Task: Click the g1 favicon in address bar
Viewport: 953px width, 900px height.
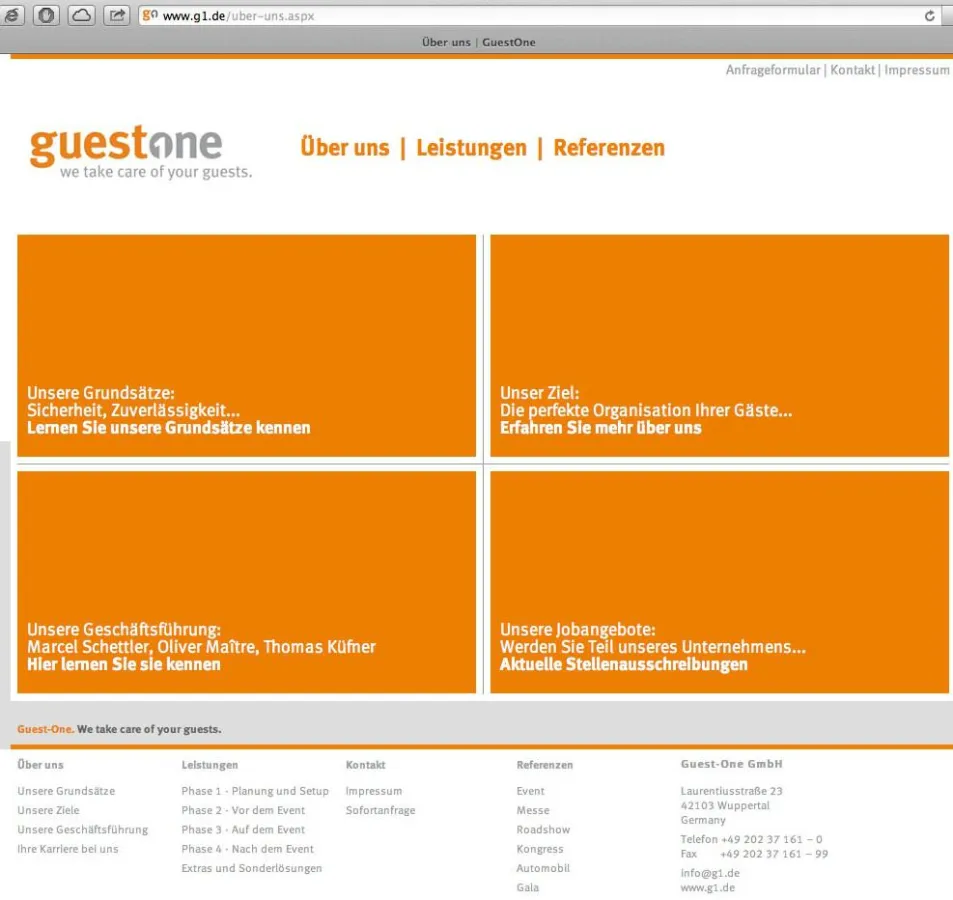Action: coord(150,16)
